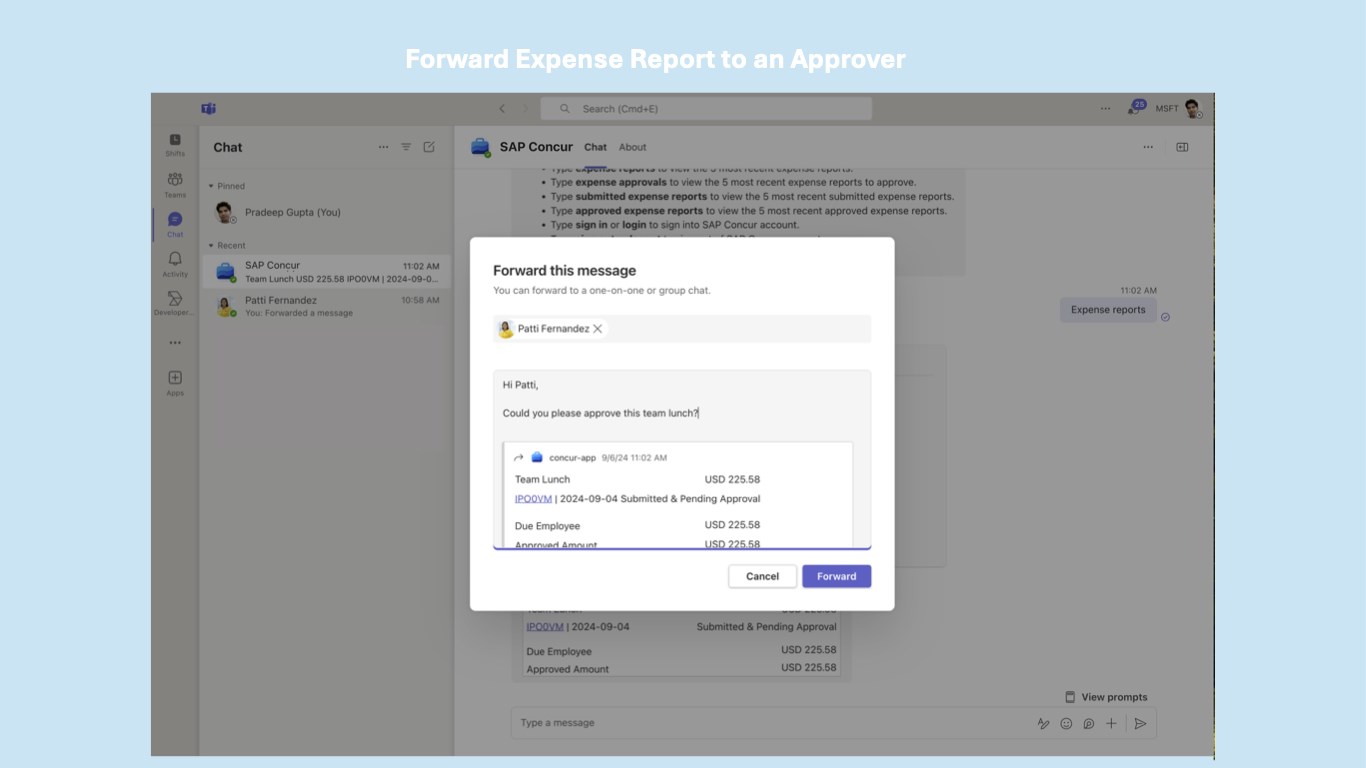The width and height of the screenshot is (1366, 768).
Task: Open emoji picker in compose bar
Action: click(1066, 723)
